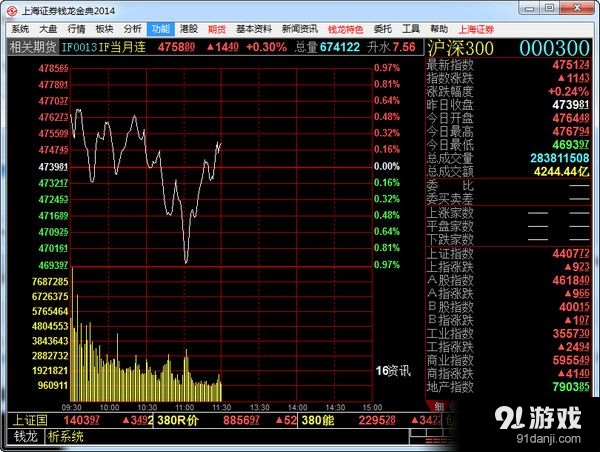This screenshot has height=452, width=600.
Task: Open the 系统 menu
Action: (x=20, y=29)
